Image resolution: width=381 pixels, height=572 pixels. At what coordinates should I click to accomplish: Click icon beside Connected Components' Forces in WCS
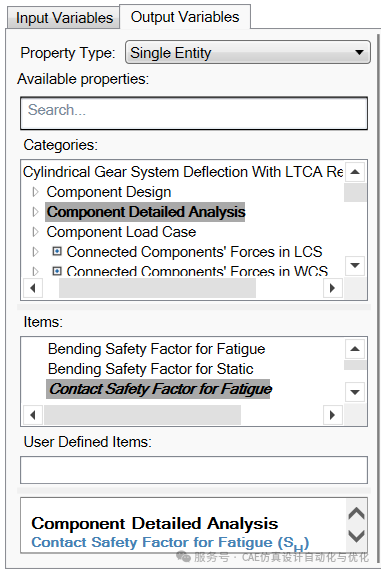pyautogui.click(x=57, y=271)
